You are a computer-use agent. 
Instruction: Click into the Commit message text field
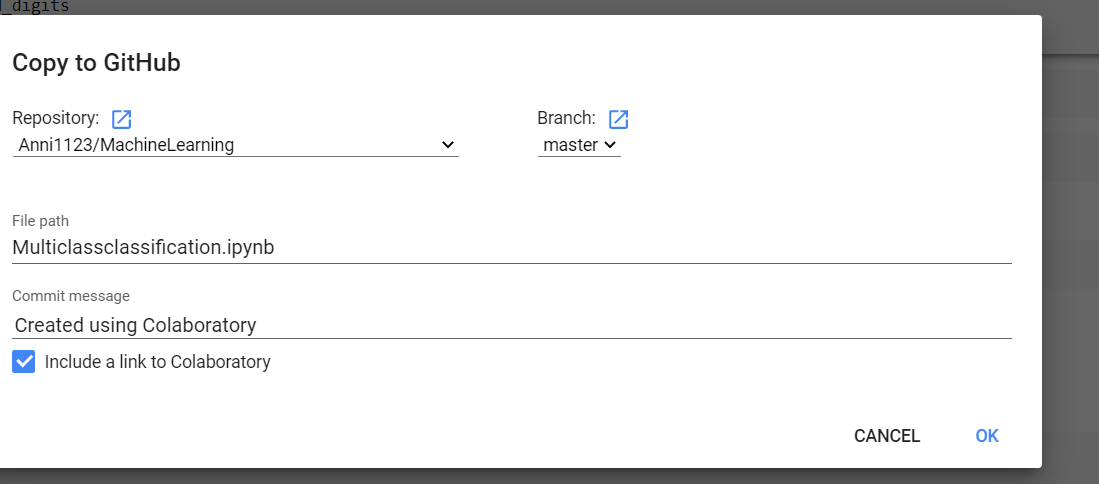coord(510,325)
